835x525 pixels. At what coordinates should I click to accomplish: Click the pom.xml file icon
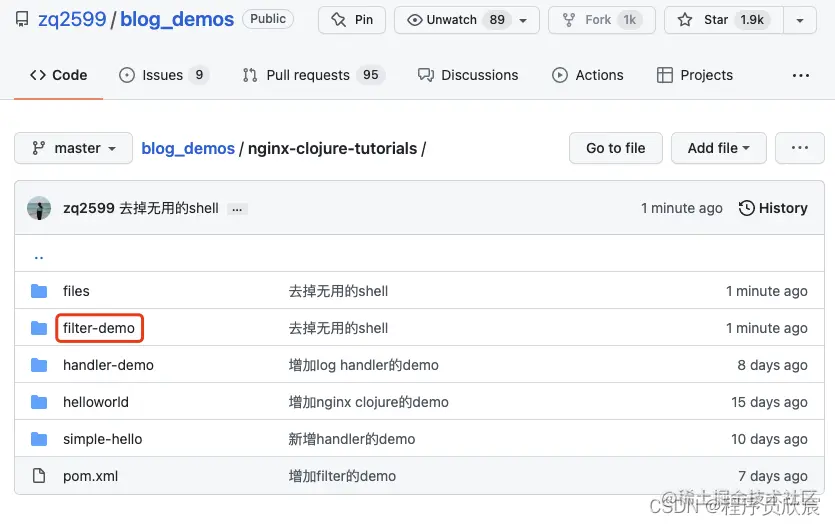[39, 475]
